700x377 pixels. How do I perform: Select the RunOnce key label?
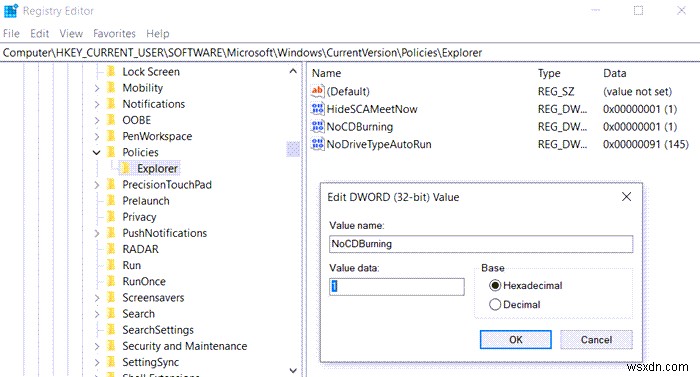(x=144, y=281)
